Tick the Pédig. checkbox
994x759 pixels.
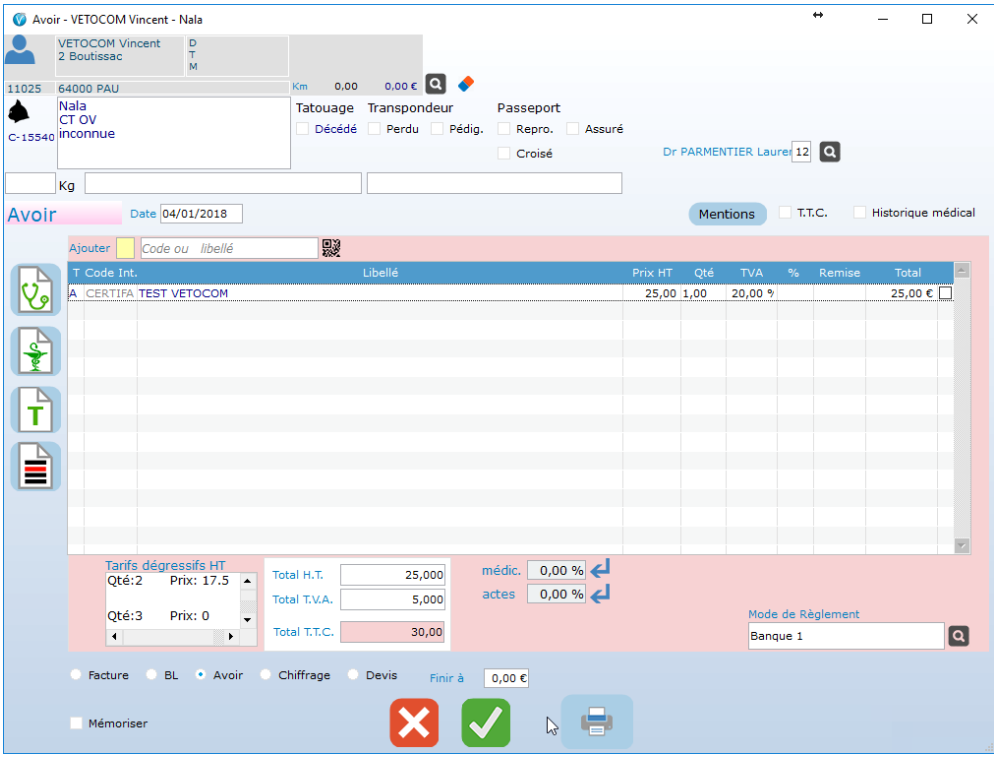pyautogui.click(x=437, y=129)
